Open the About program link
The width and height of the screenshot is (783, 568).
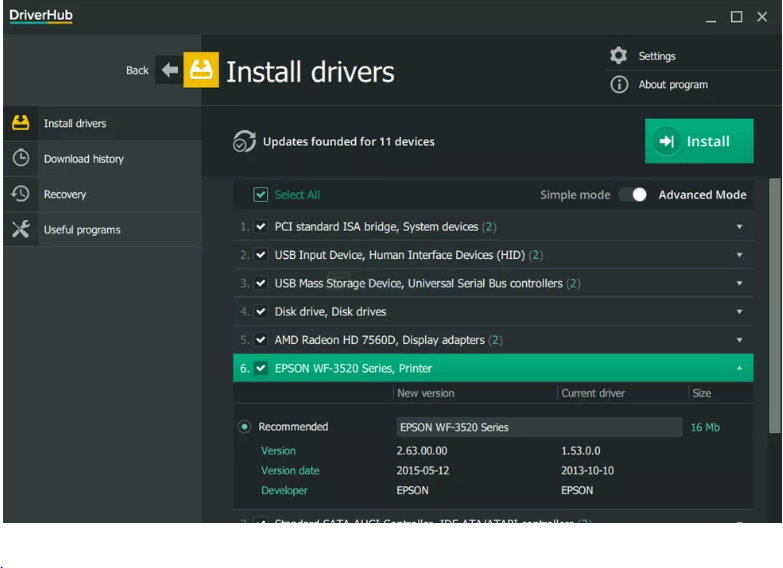pyautogui.click(x=673, y=84)
